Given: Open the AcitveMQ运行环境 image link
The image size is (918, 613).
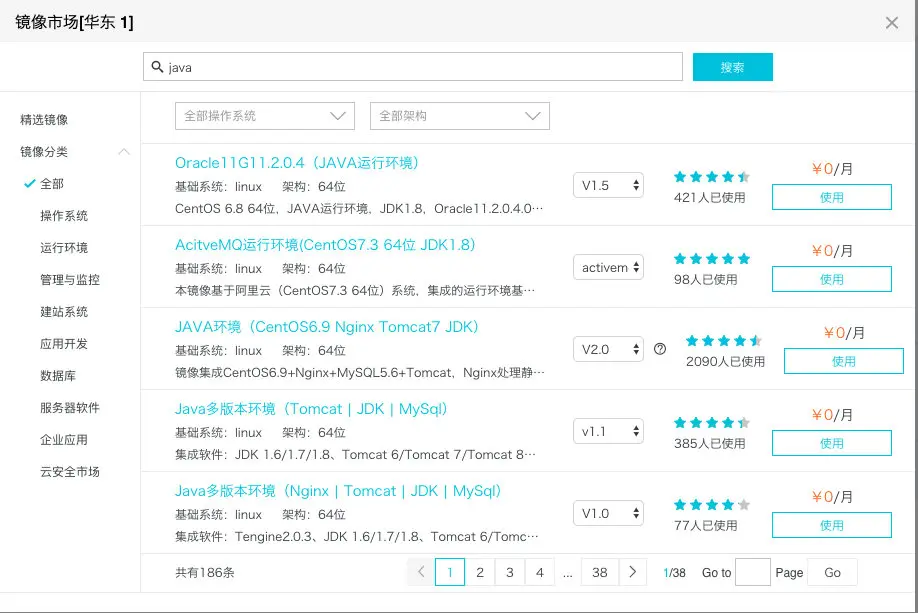Looking at the screenshot, I should tap(325, 245).
